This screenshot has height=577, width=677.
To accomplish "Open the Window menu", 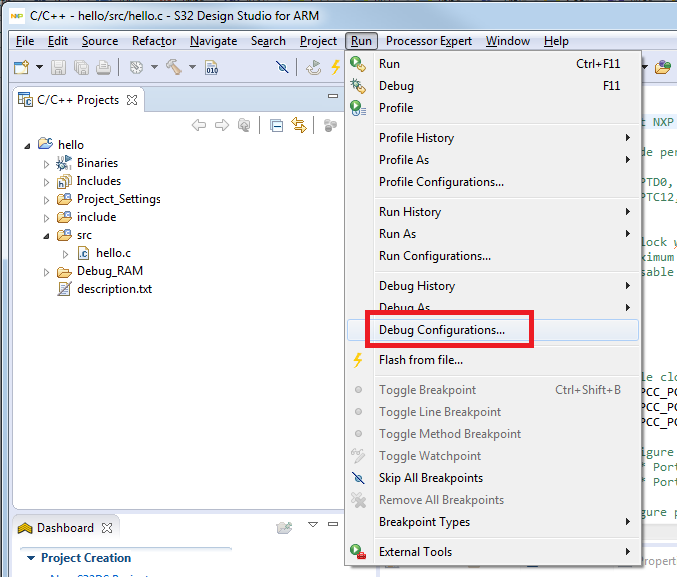I will coord(507,41).
